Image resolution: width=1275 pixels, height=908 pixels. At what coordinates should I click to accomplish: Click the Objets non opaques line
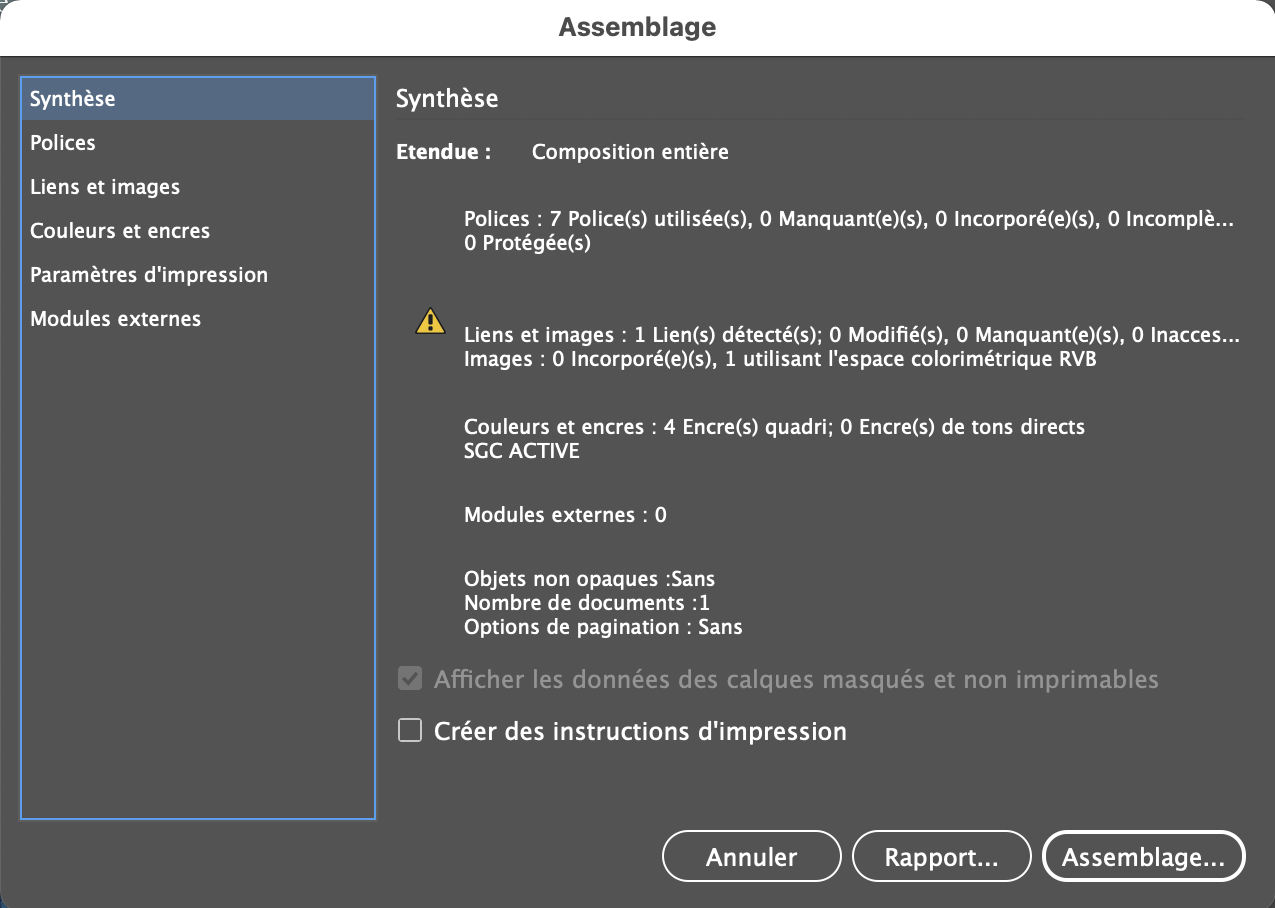click(589, 579)
